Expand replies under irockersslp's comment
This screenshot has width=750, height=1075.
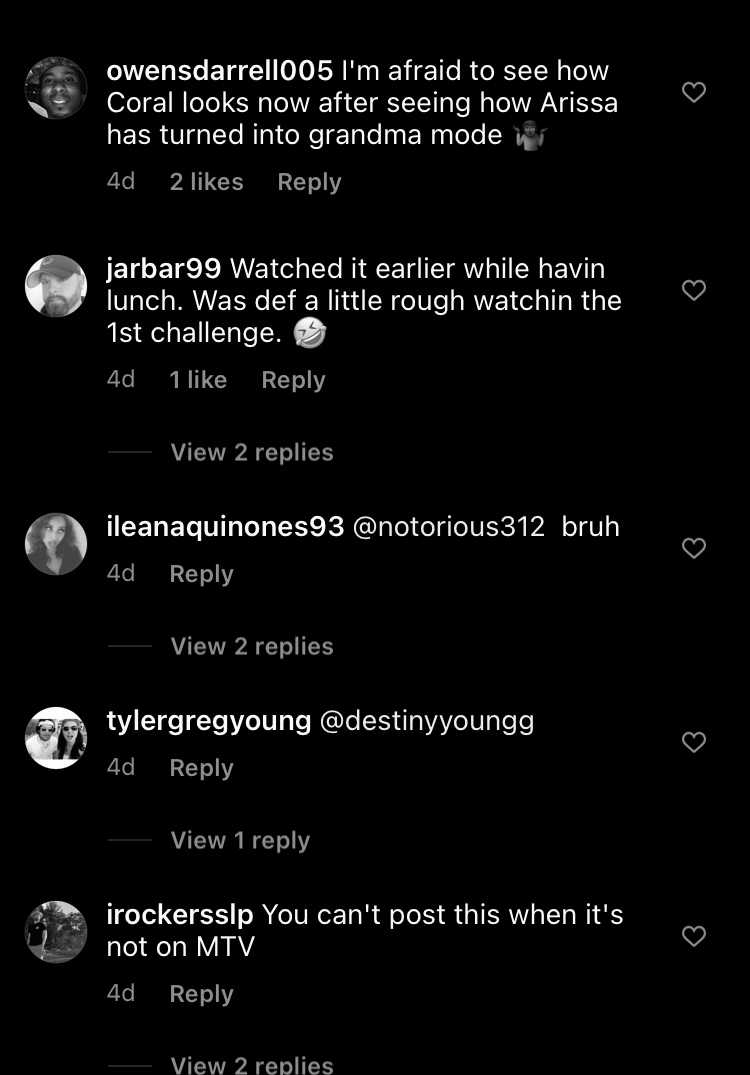[252, 1064]
